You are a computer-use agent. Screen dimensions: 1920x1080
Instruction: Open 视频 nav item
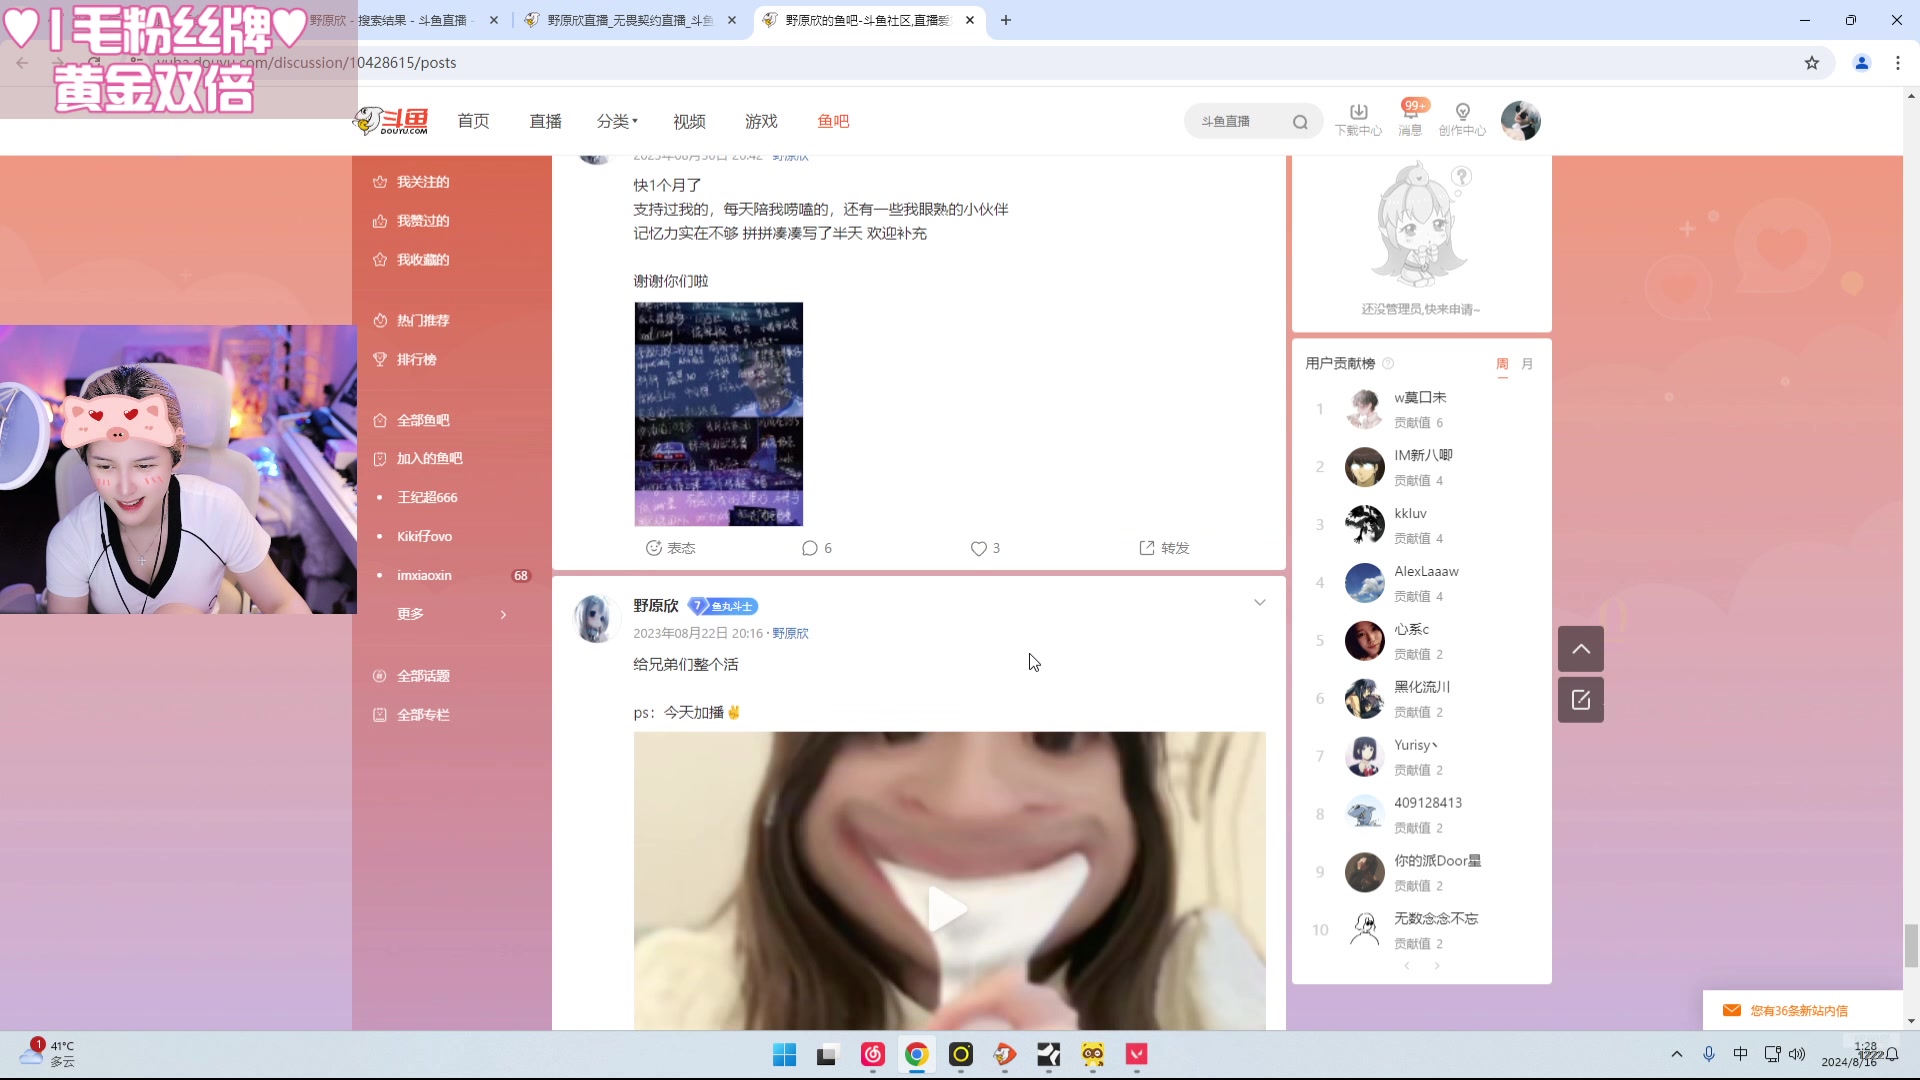point(690,121)
